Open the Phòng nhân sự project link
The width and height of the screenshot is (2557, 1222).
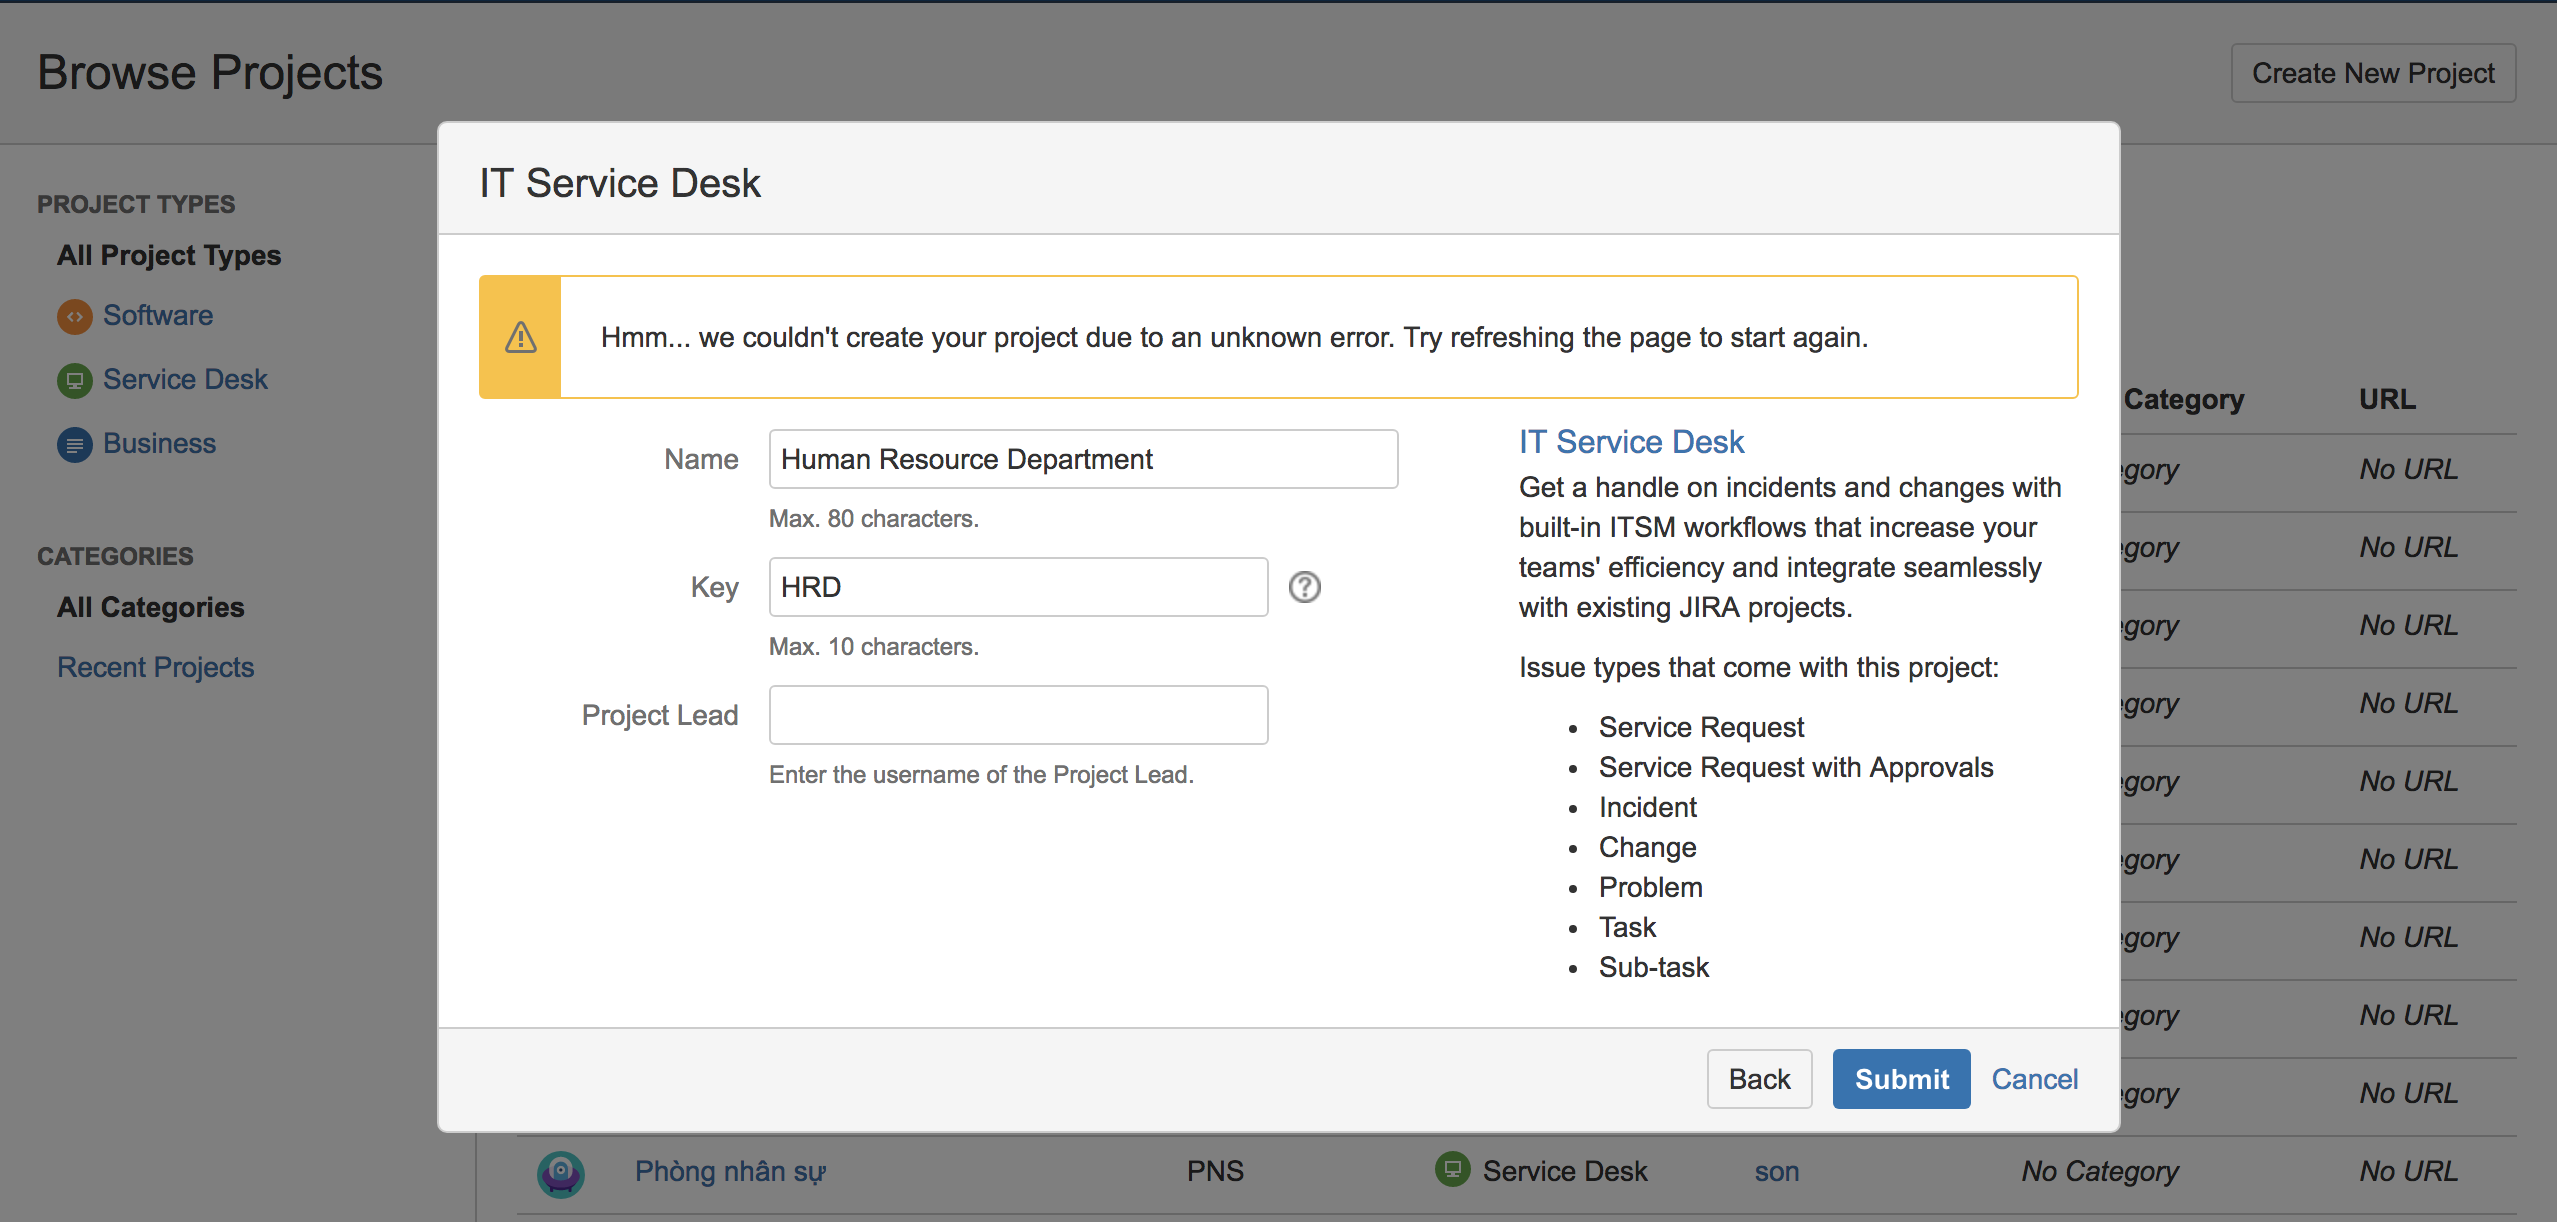coord(730,1171)
